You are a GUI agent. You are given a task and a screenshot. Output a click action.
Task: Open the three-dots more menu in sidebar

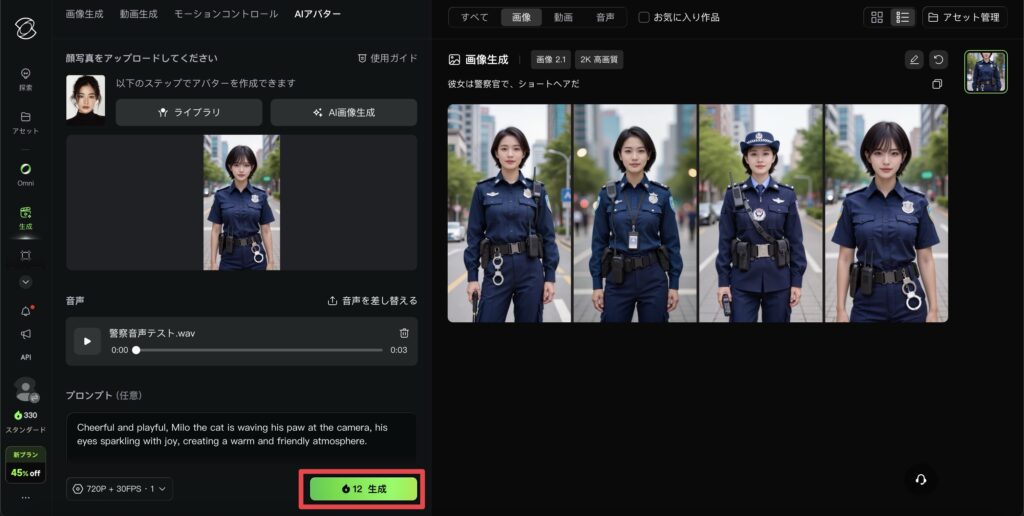tap(25, 497)
